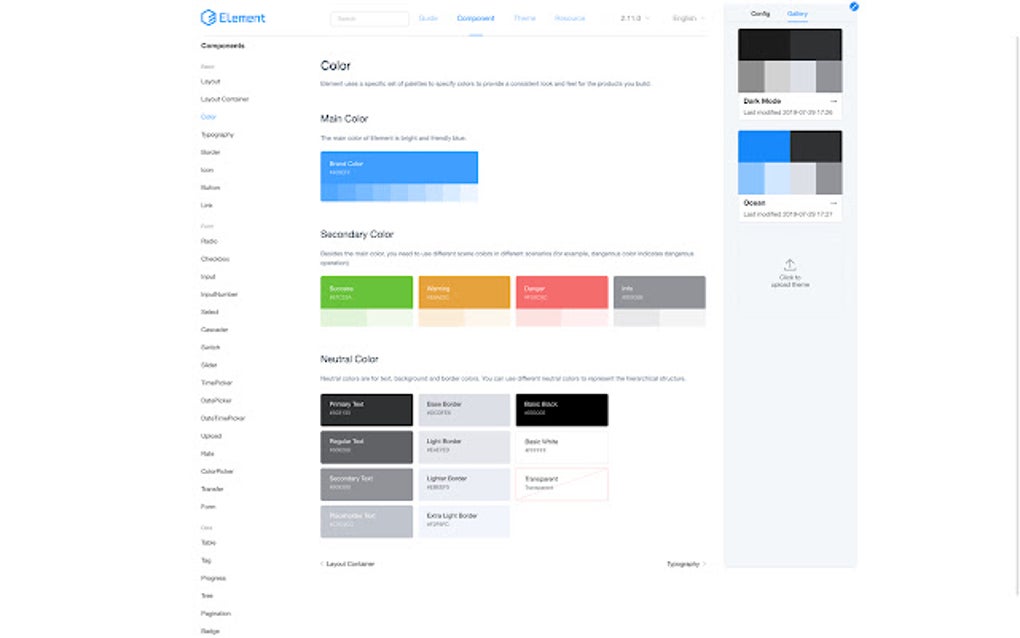Screen dimensions: 1020x638
Task: Navigate to Typography via next link
Action: click(683, 563)
